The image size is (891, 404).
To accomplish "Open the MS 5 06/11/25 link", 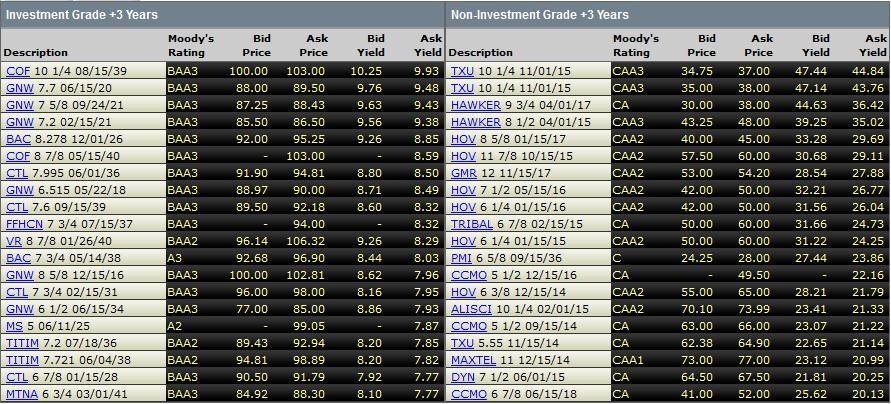I will (x=14, y=326).
